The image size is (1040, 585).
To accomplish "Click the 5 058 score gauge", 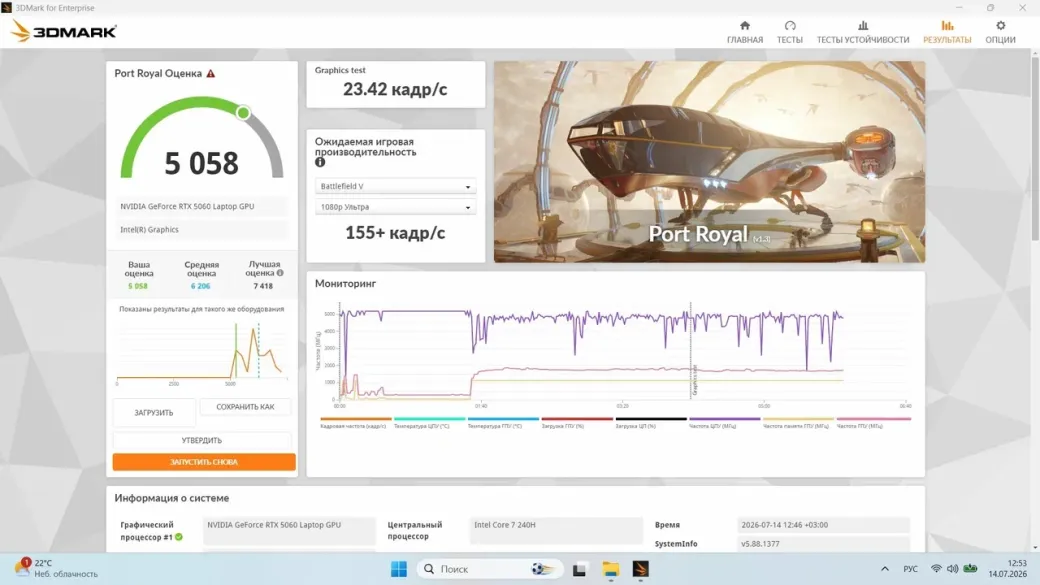I will pyautogui.click(x=202, y=139).
